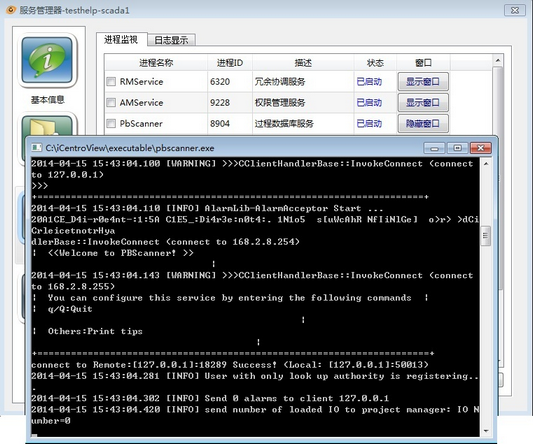Click process table scrollbar up arrow
Image resolution: width=533 pixels, height=444 pixels.
(x=498, y=60)
